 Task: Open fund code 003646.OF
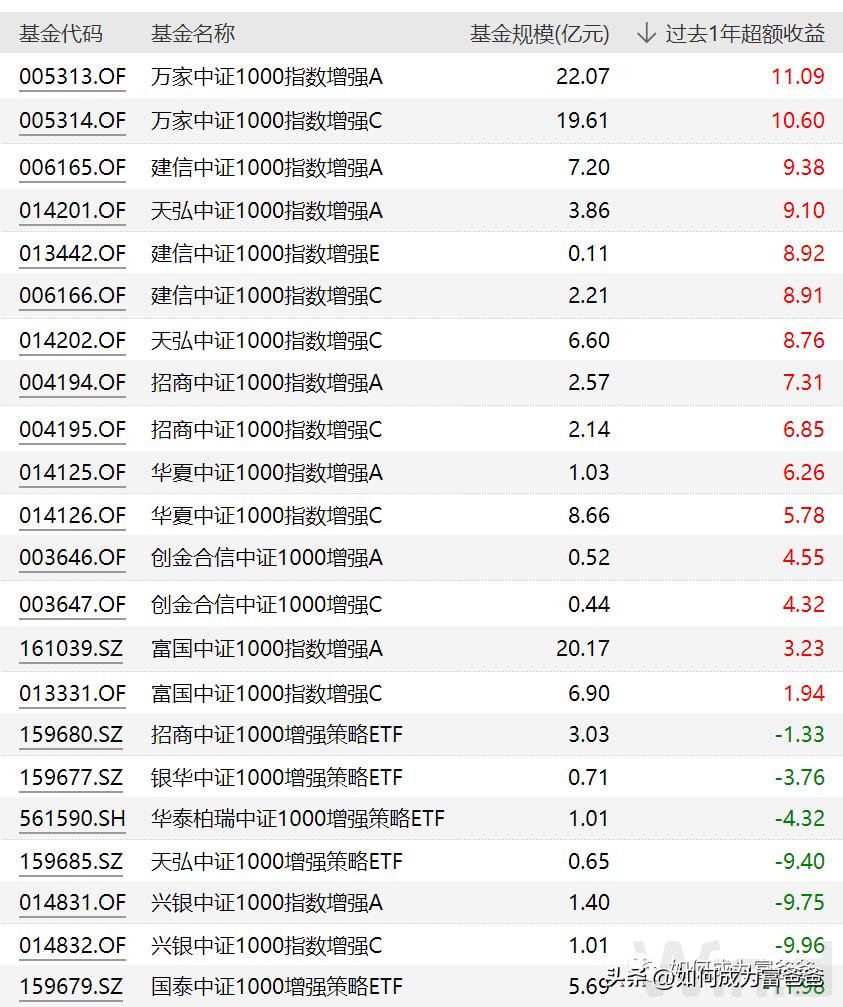(73, 557)
